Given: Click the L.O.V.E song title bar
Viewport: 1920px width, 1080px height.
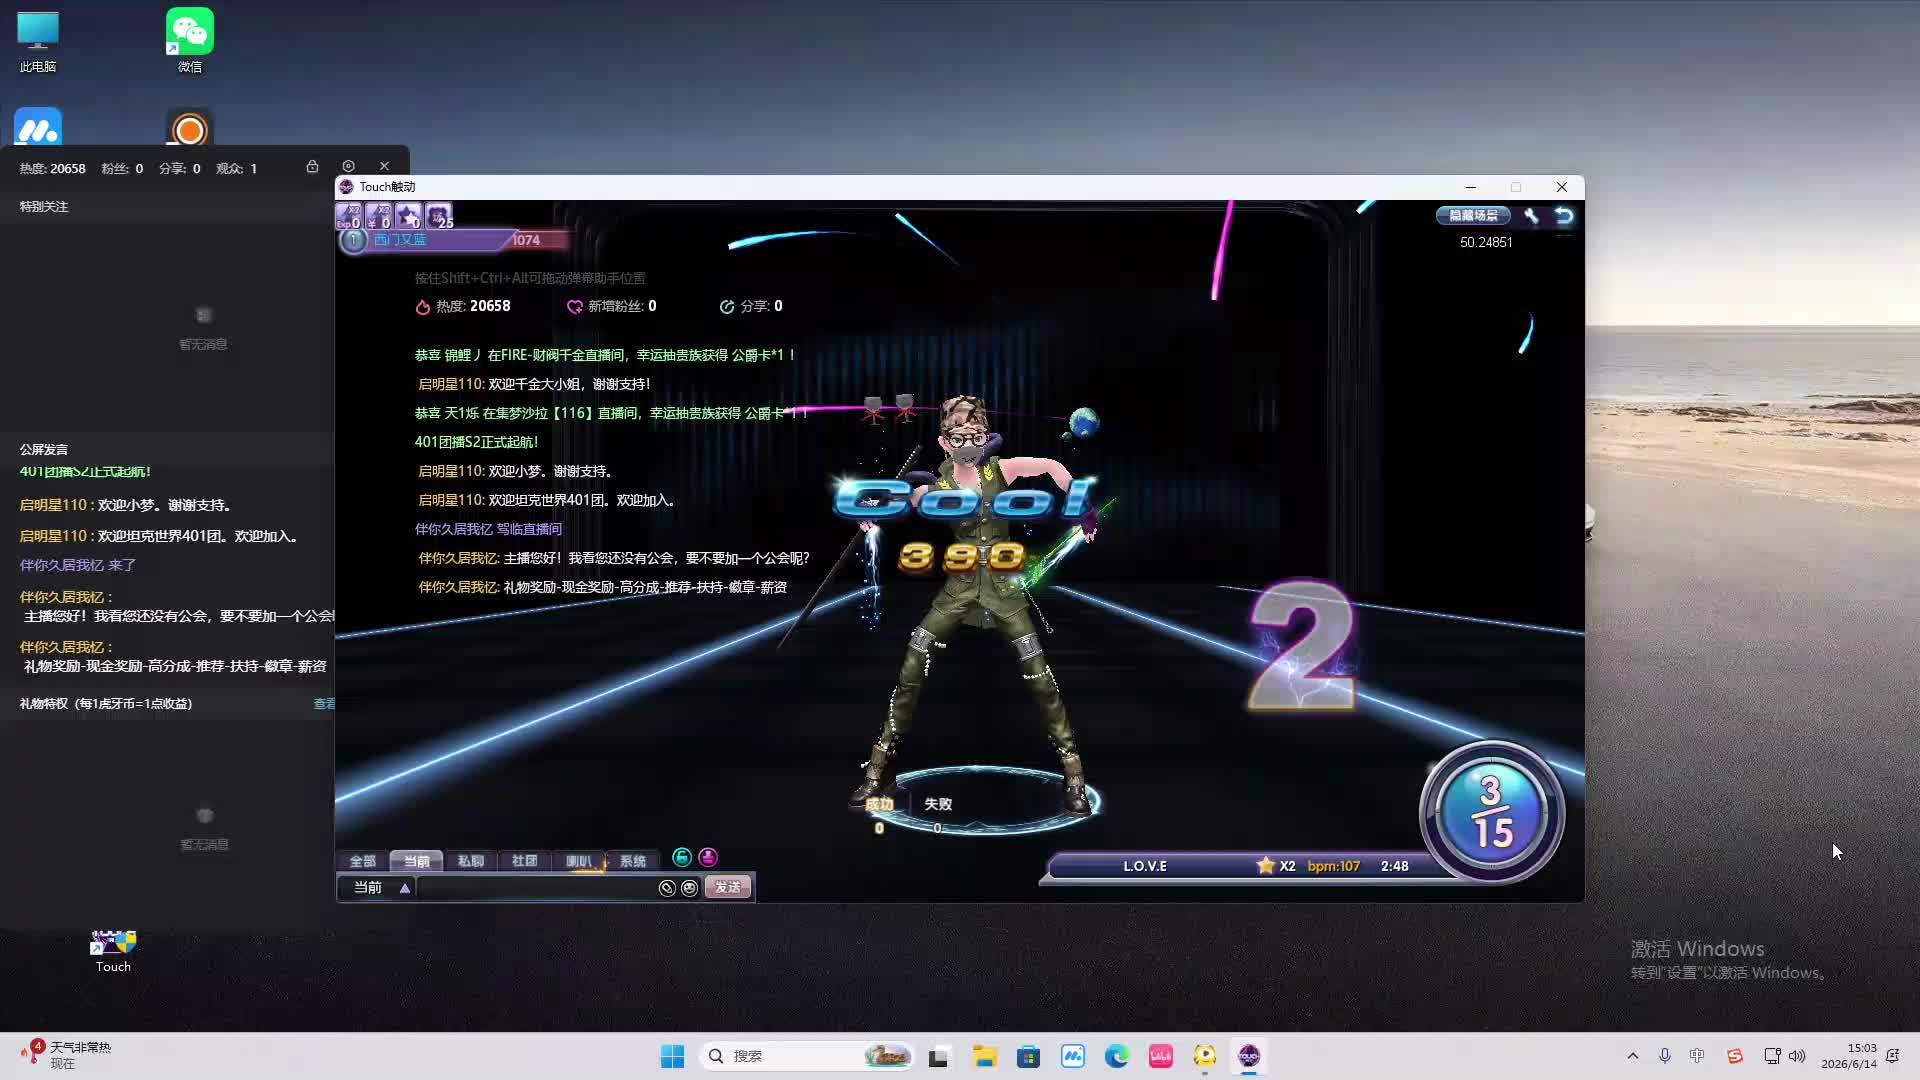Looking at the screenshot, I should [x=1145, y=866].
